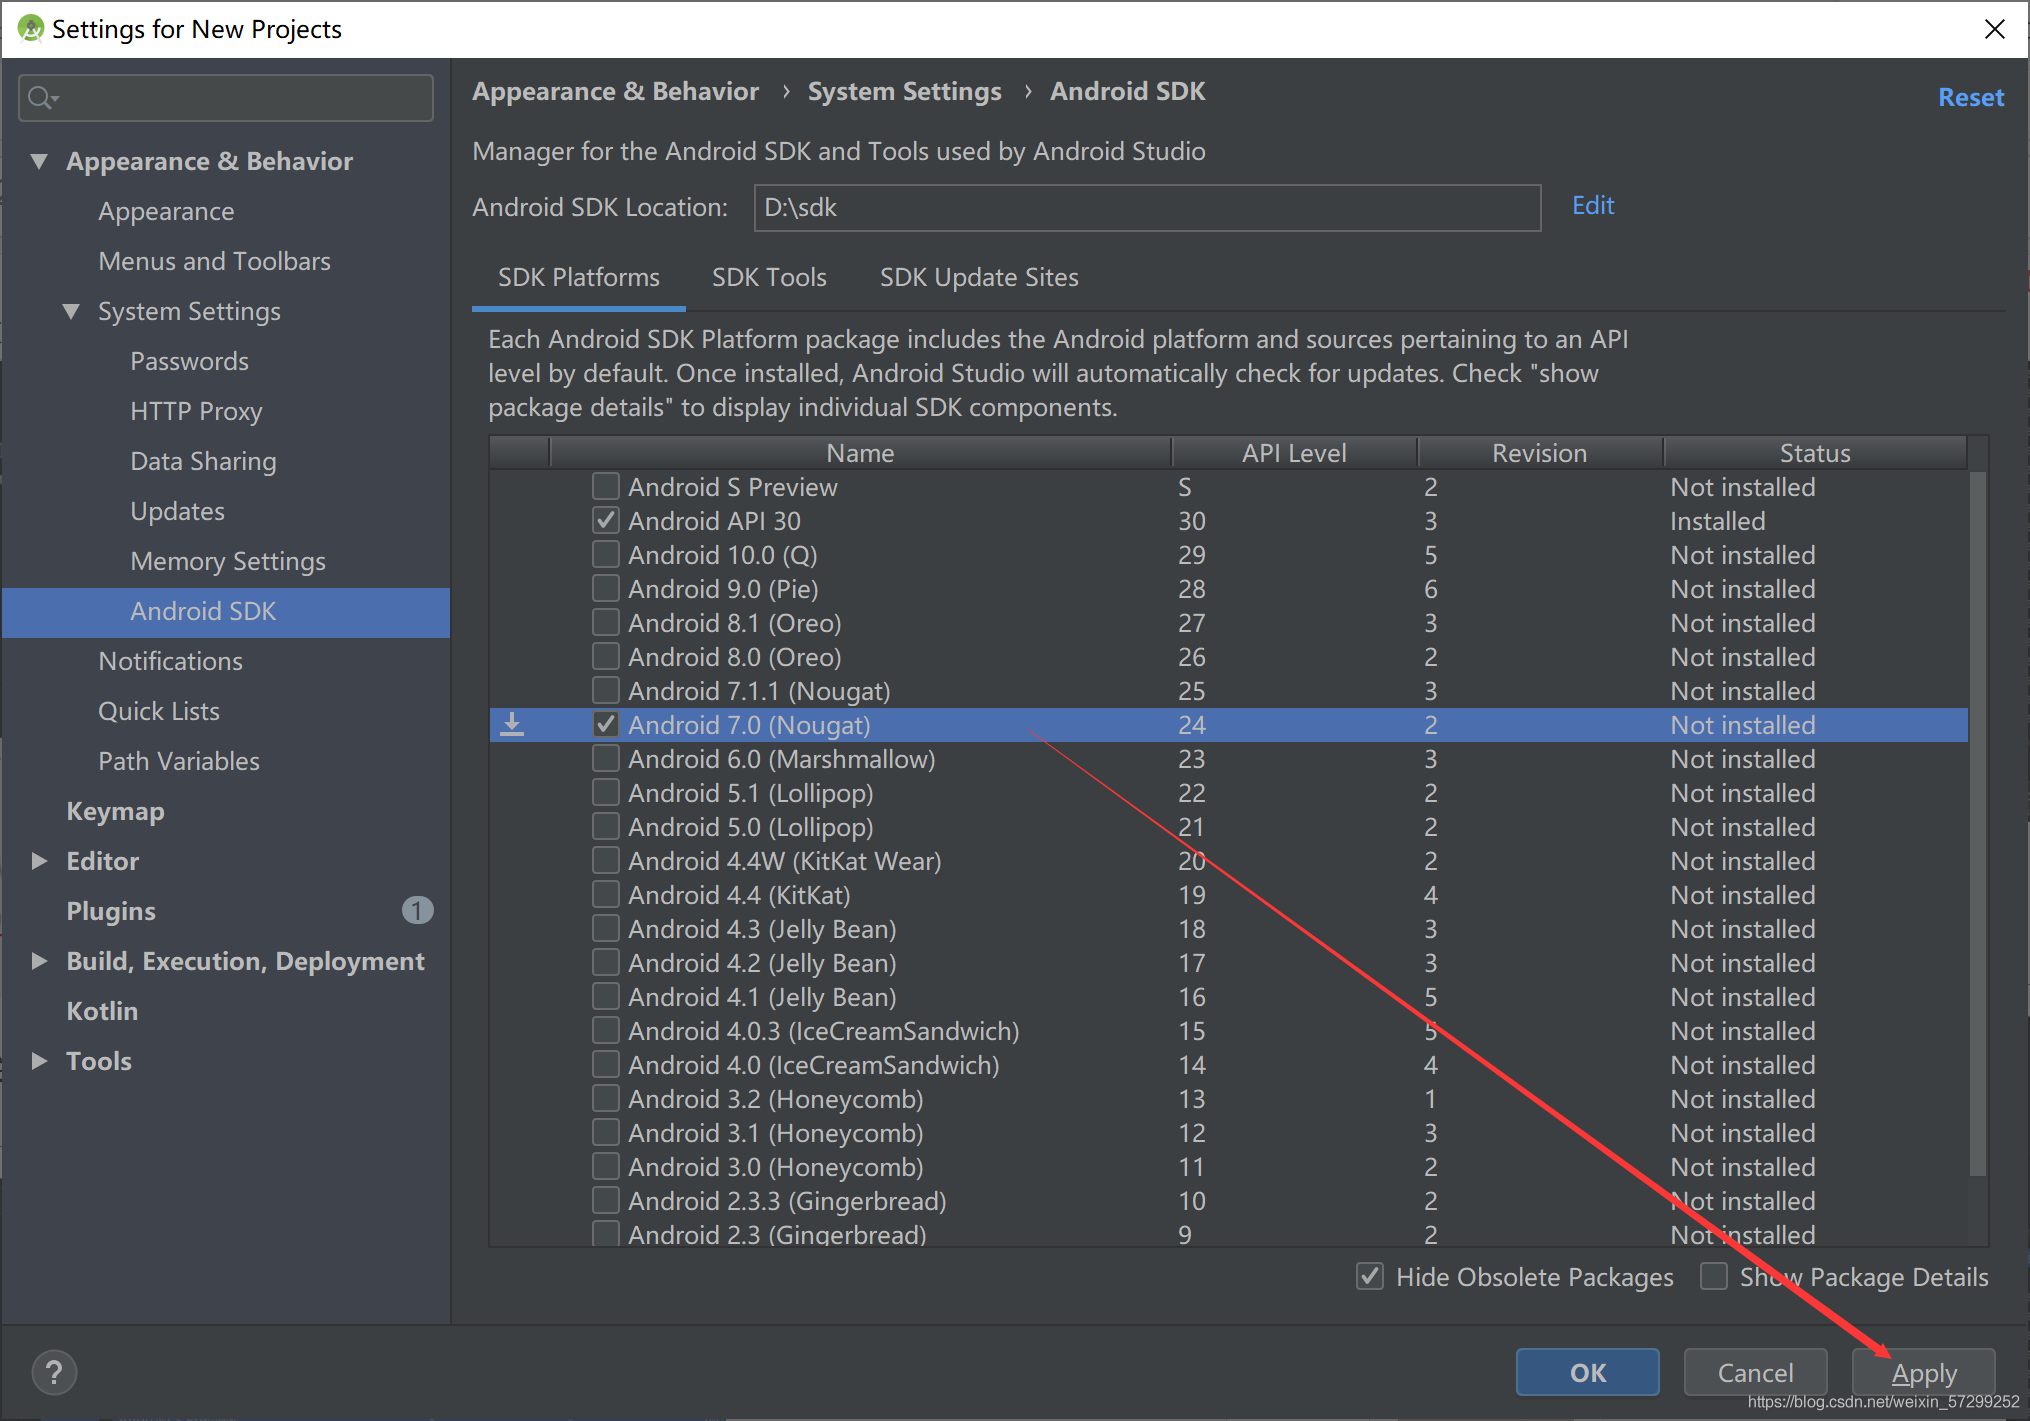Click the Edit link for SDK location

coord(1593,205)
